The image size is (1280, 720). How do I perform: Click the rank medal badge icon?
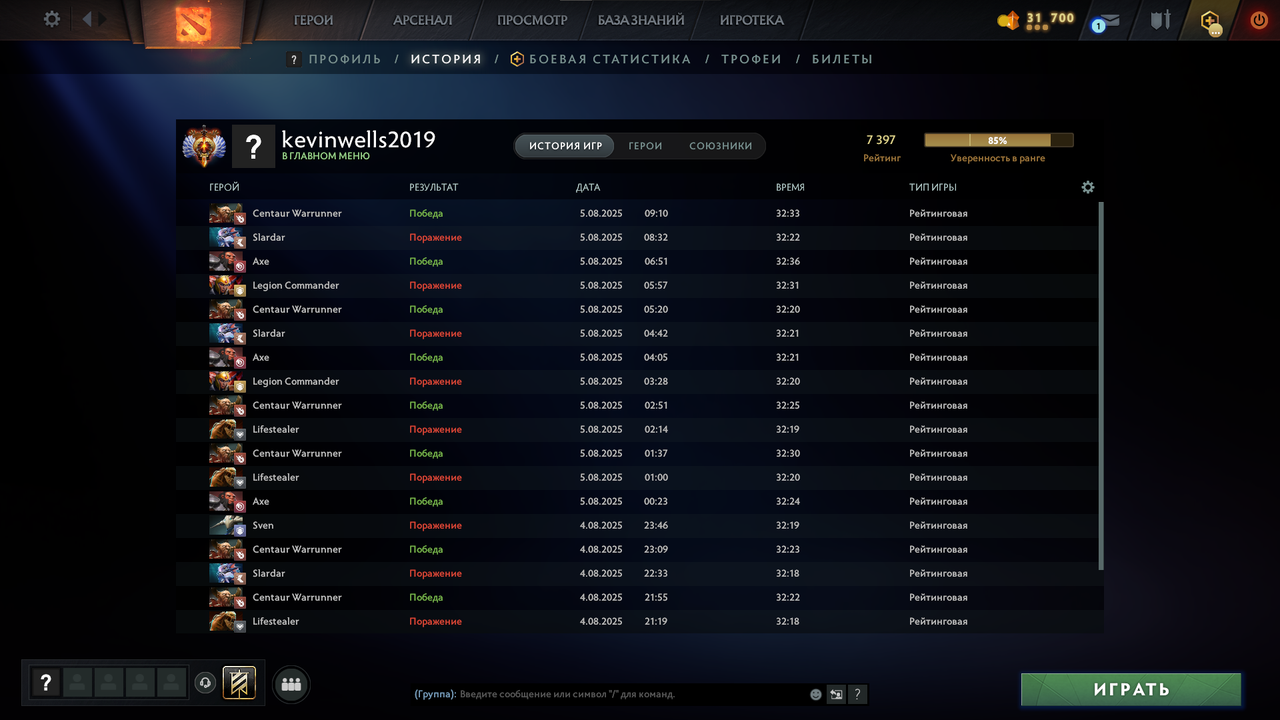204,146
